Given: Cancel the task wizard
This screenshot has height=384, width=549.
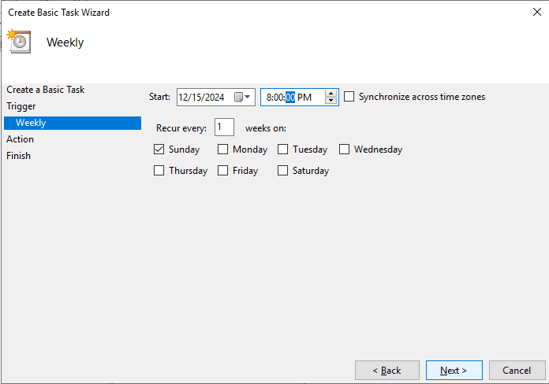Looking at the screenshot, I should click(x=517, y=370).
